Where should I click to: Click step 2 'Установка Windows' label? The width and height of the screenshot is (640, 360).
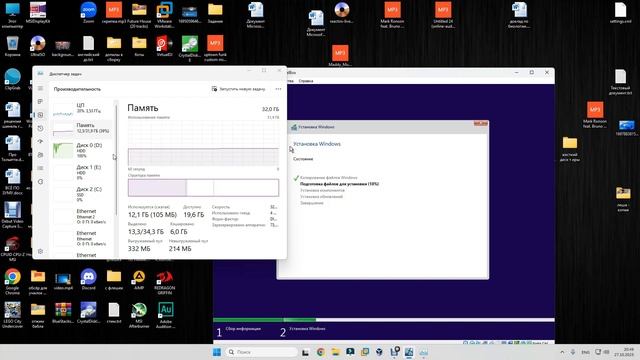pos(307,329)
